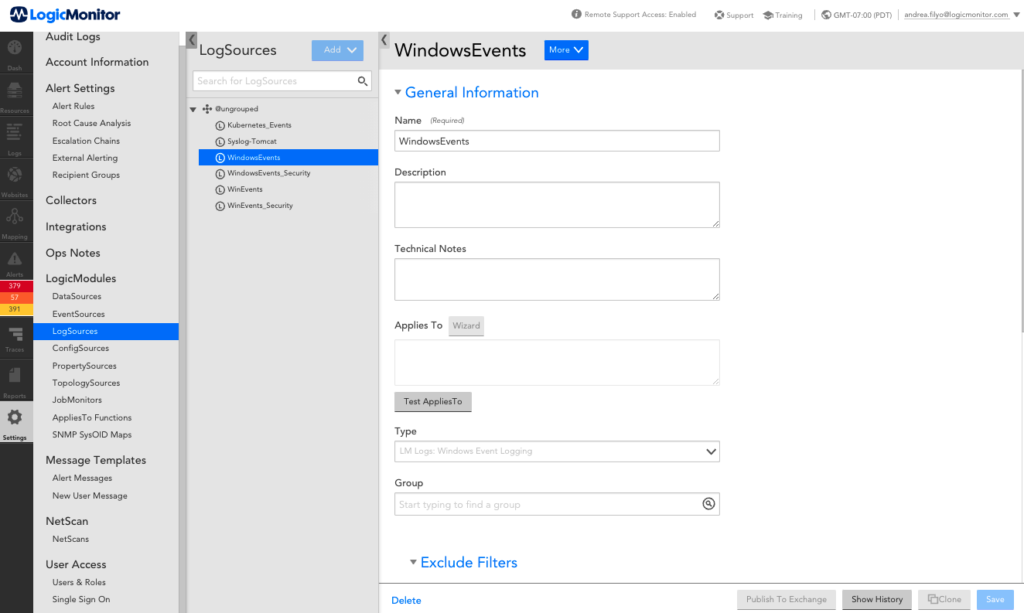Collapse the Exclude Filters section

pos(413,562)
